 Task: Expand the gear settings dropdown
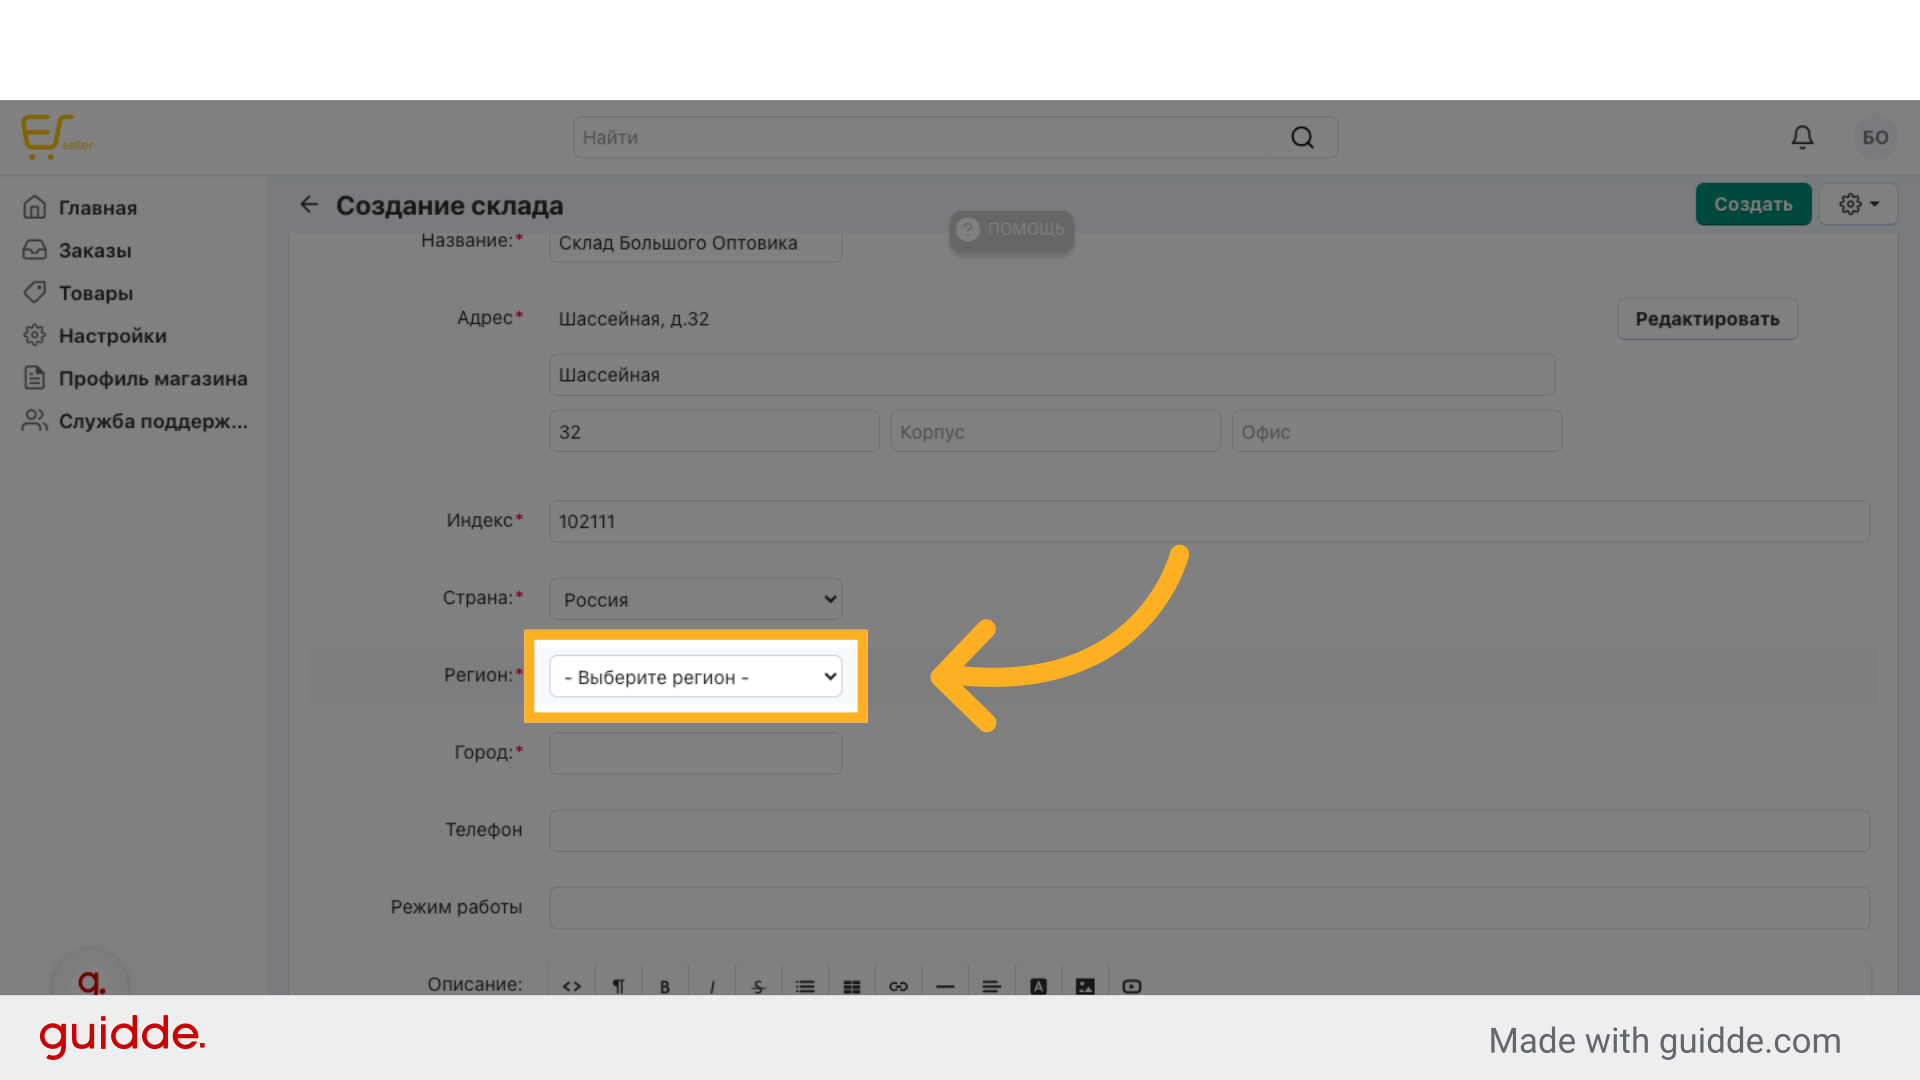coord(1858,204)
